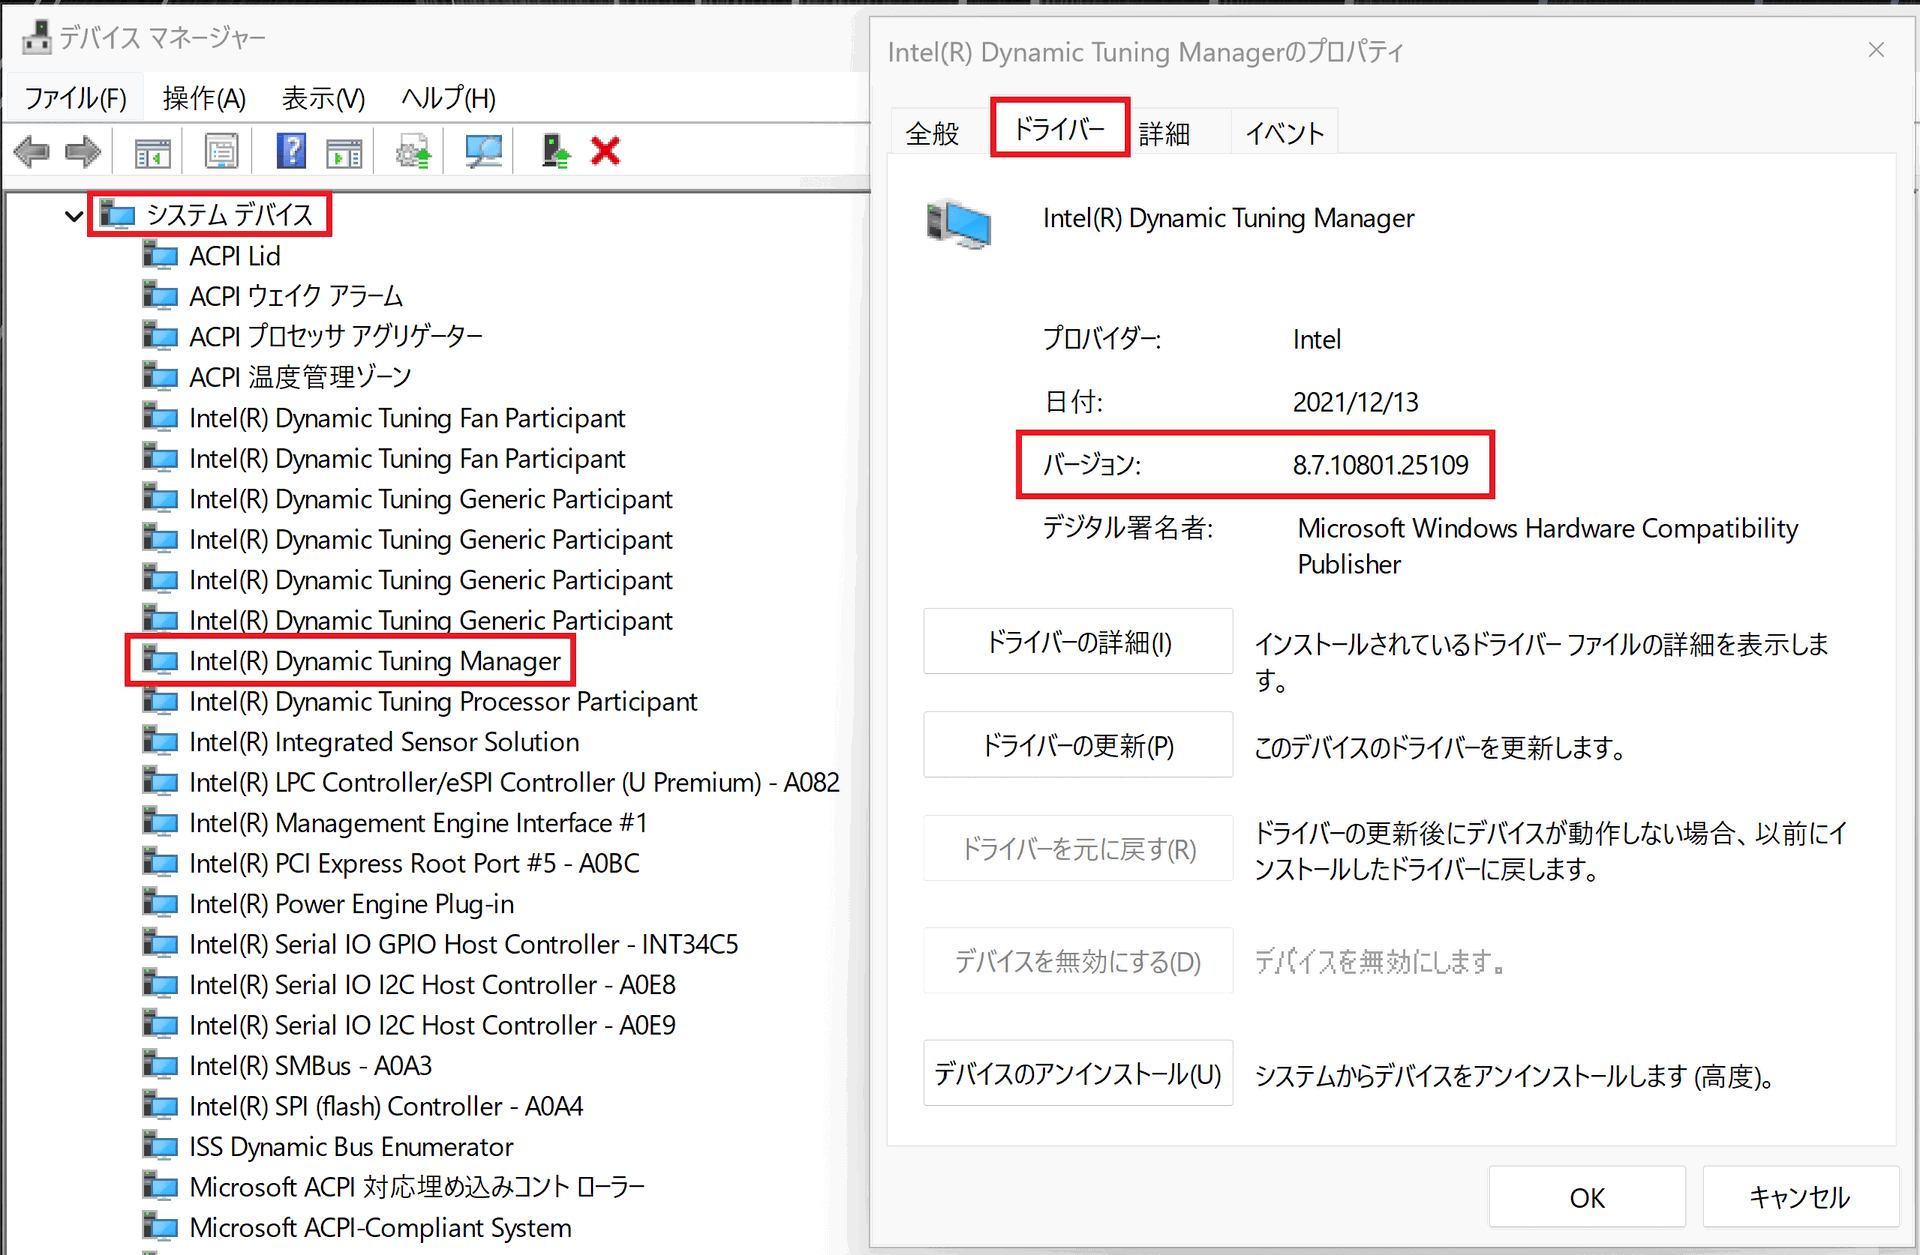1920x1255 pixels.
Task: Switch to the 詳細 tab
Action: pos(1164,133)
